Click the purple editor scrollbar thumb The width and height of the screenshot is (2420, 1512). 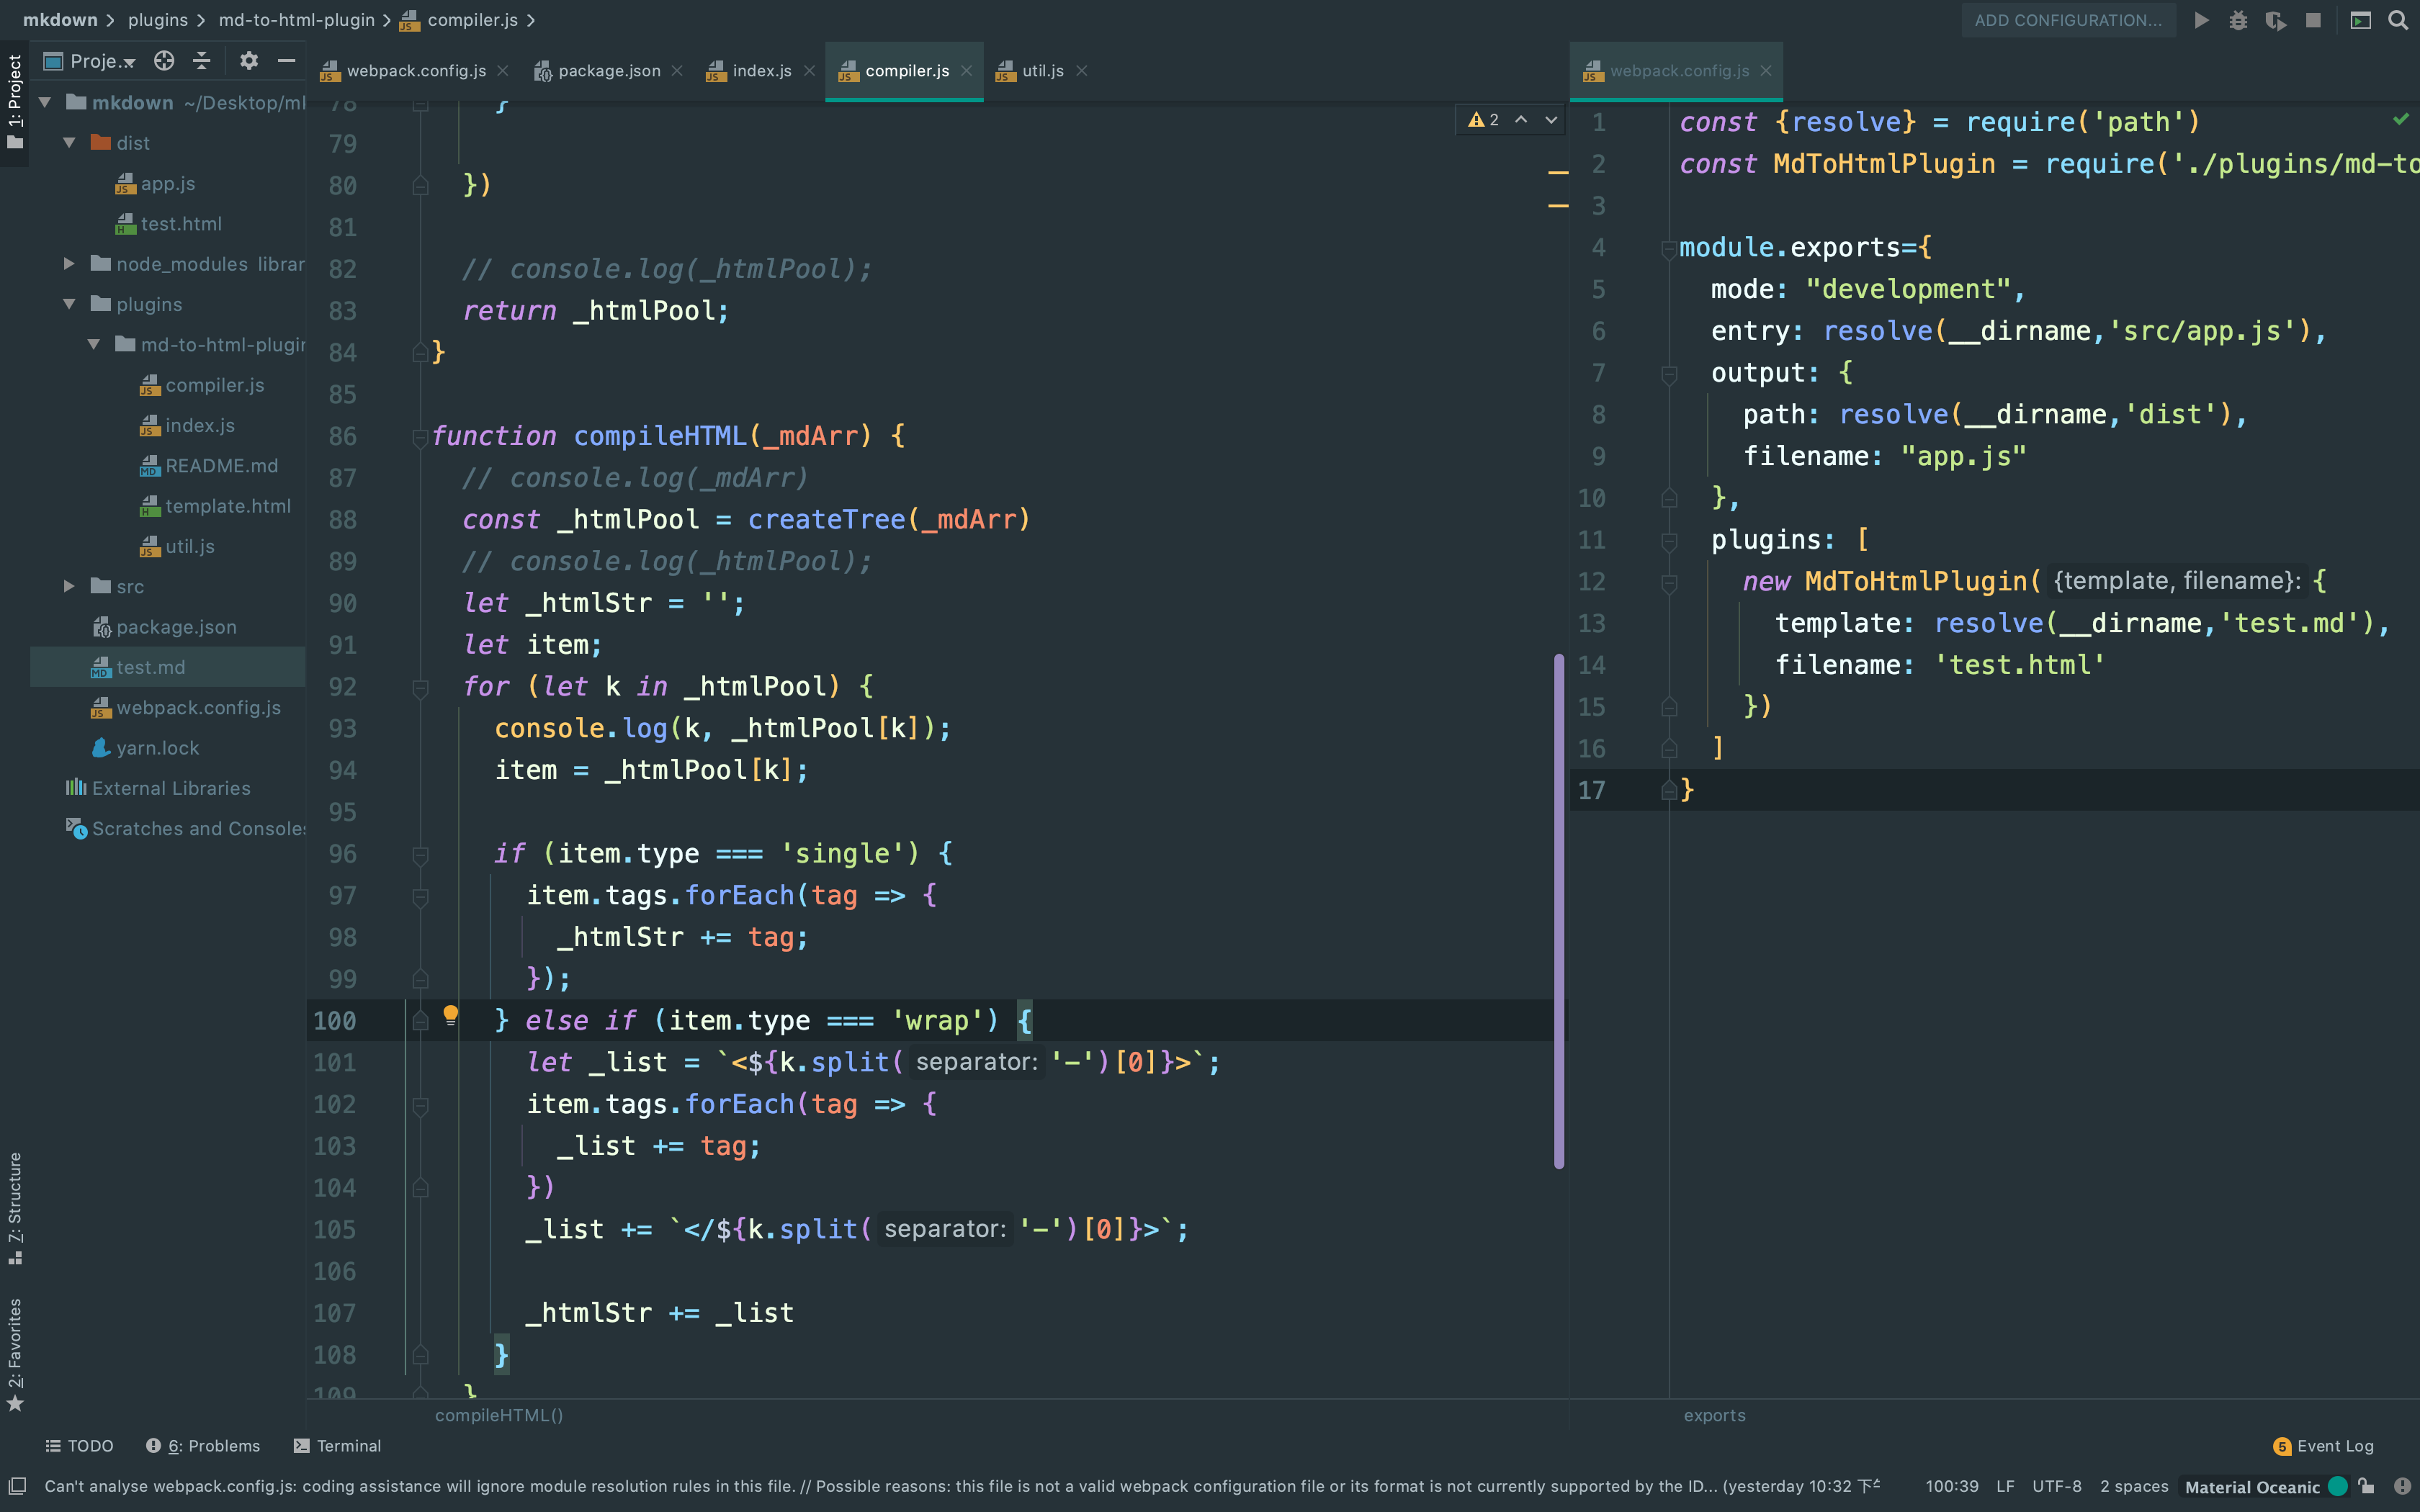point(1558,910)
